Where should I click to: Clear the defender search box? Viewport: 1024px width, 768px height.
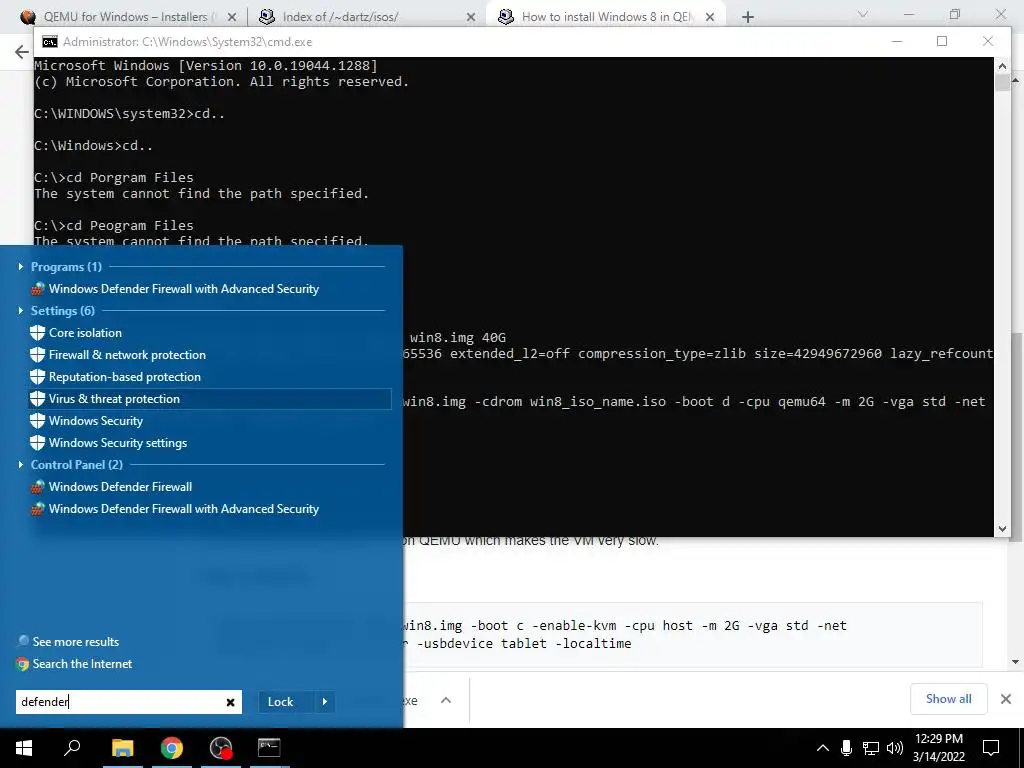pyautogui.click(x=231, y=702)
